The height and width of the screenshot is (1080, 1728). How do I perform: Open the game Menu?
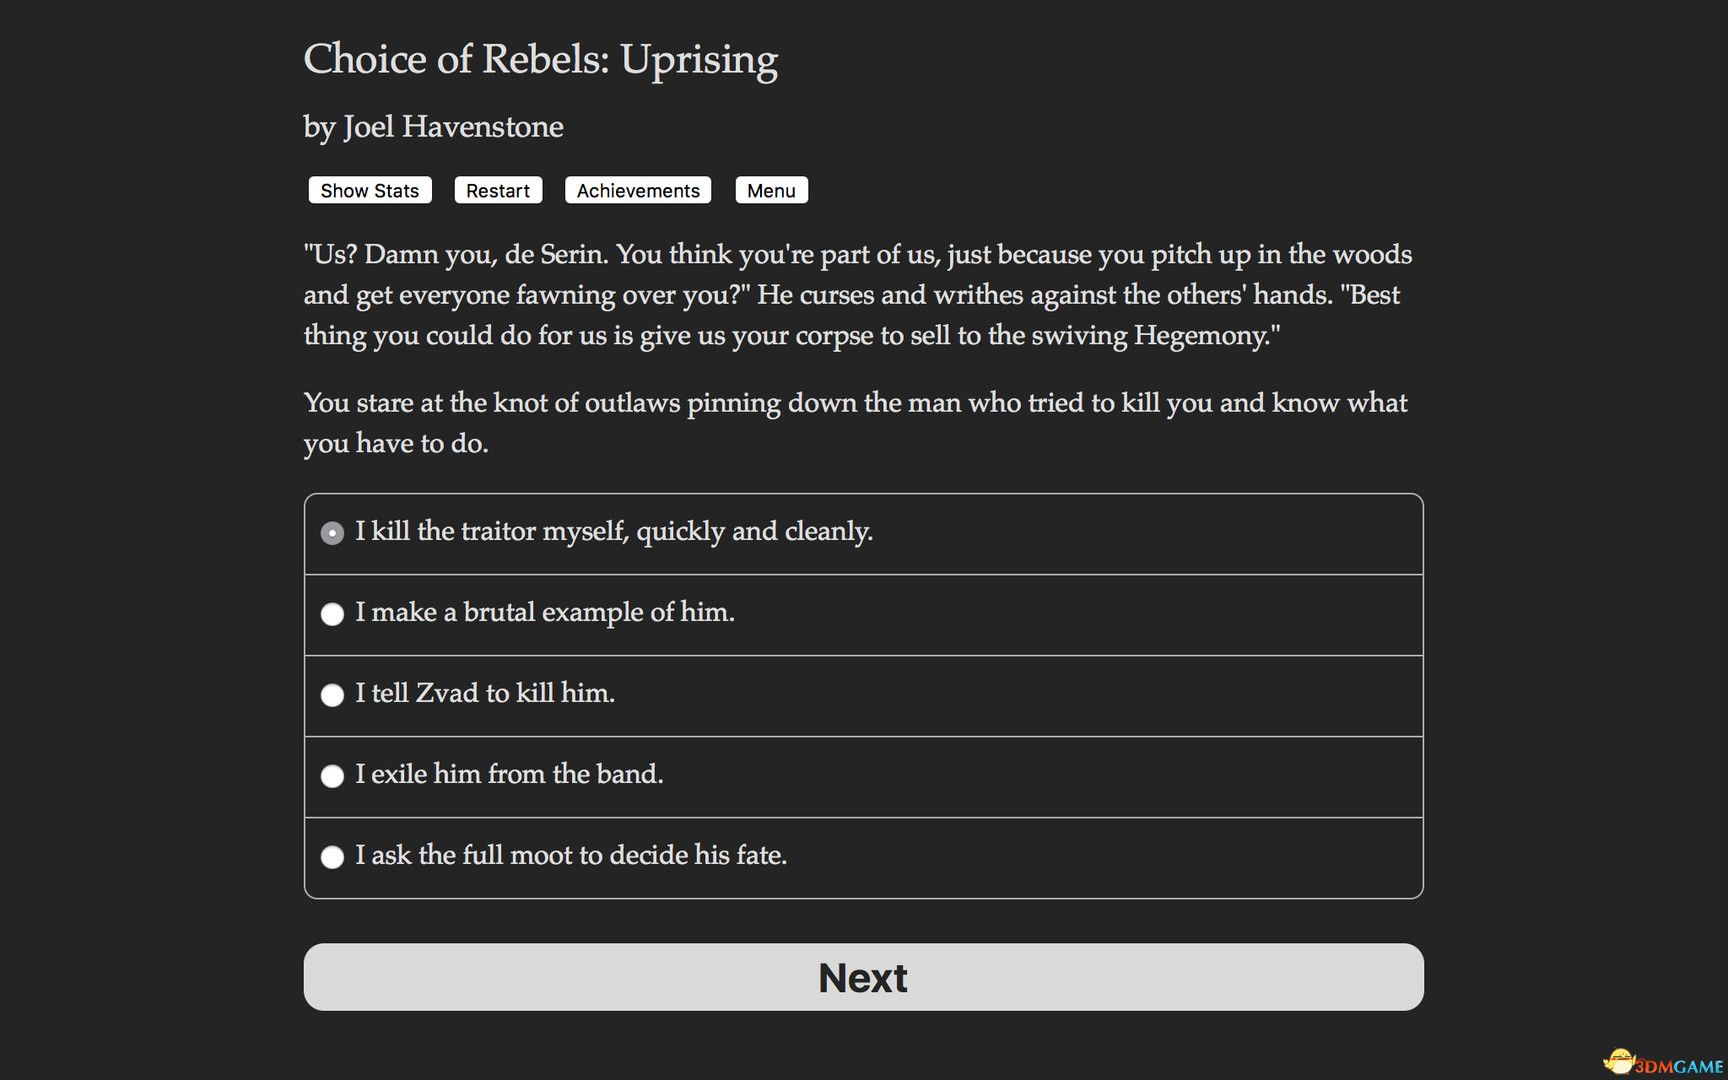click(771, 190)
